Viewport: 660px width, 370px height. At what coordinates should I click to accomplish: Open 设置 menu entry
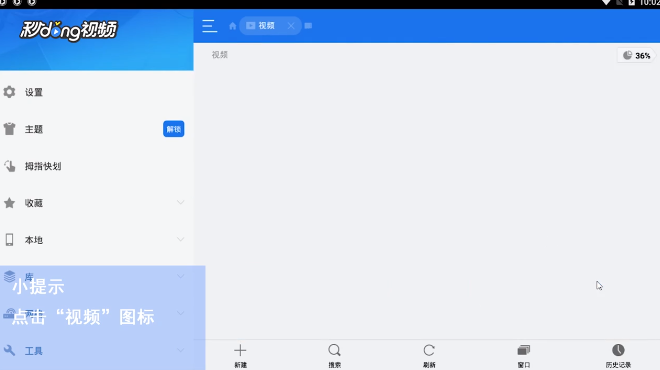[x=34, y=92]
